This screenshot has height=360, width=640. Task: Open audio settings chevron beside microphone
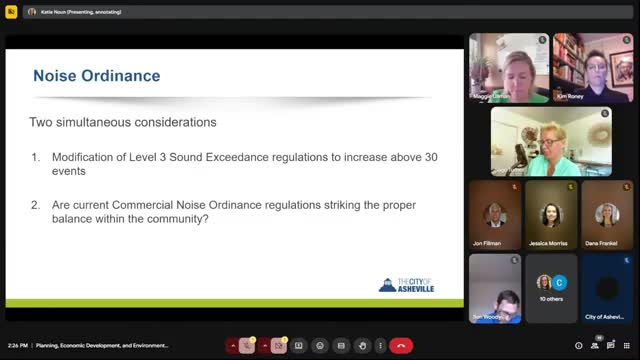pyautogui.click(x=233, y=346)
